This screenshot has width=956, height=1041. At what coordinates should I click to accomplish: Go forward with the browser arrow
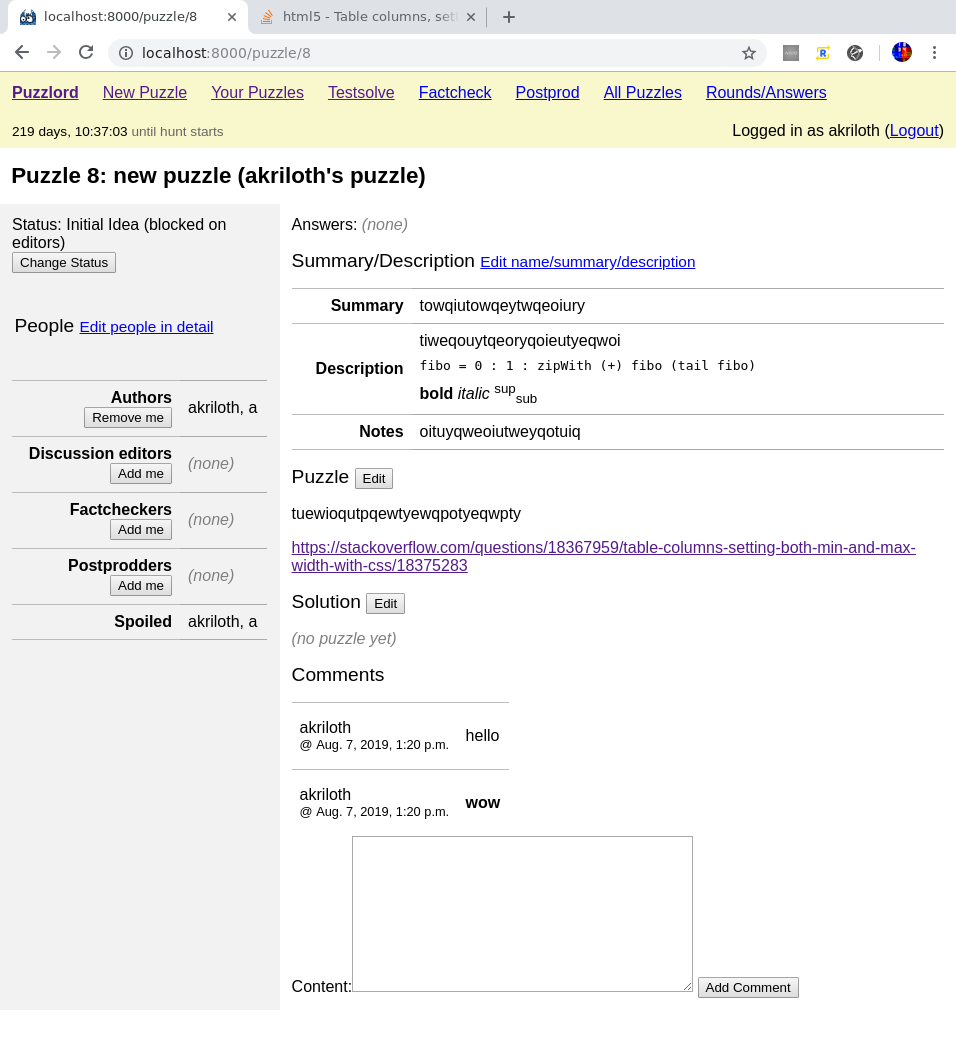click(54, 52)
